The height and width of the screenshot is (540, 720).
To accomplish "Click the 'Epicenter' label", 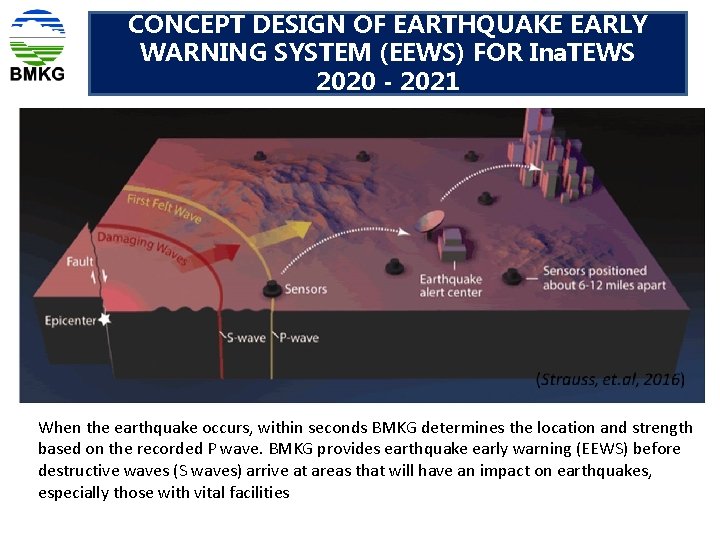I will tap(70, 321).
